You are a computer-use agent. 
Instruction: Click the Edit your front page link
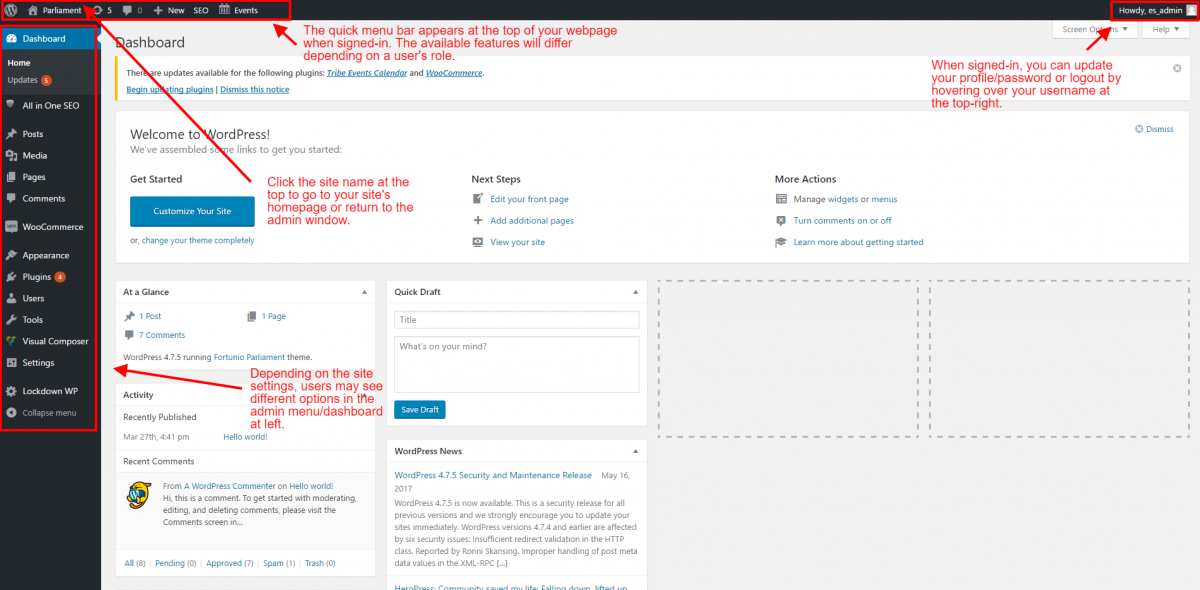point(529,200)
